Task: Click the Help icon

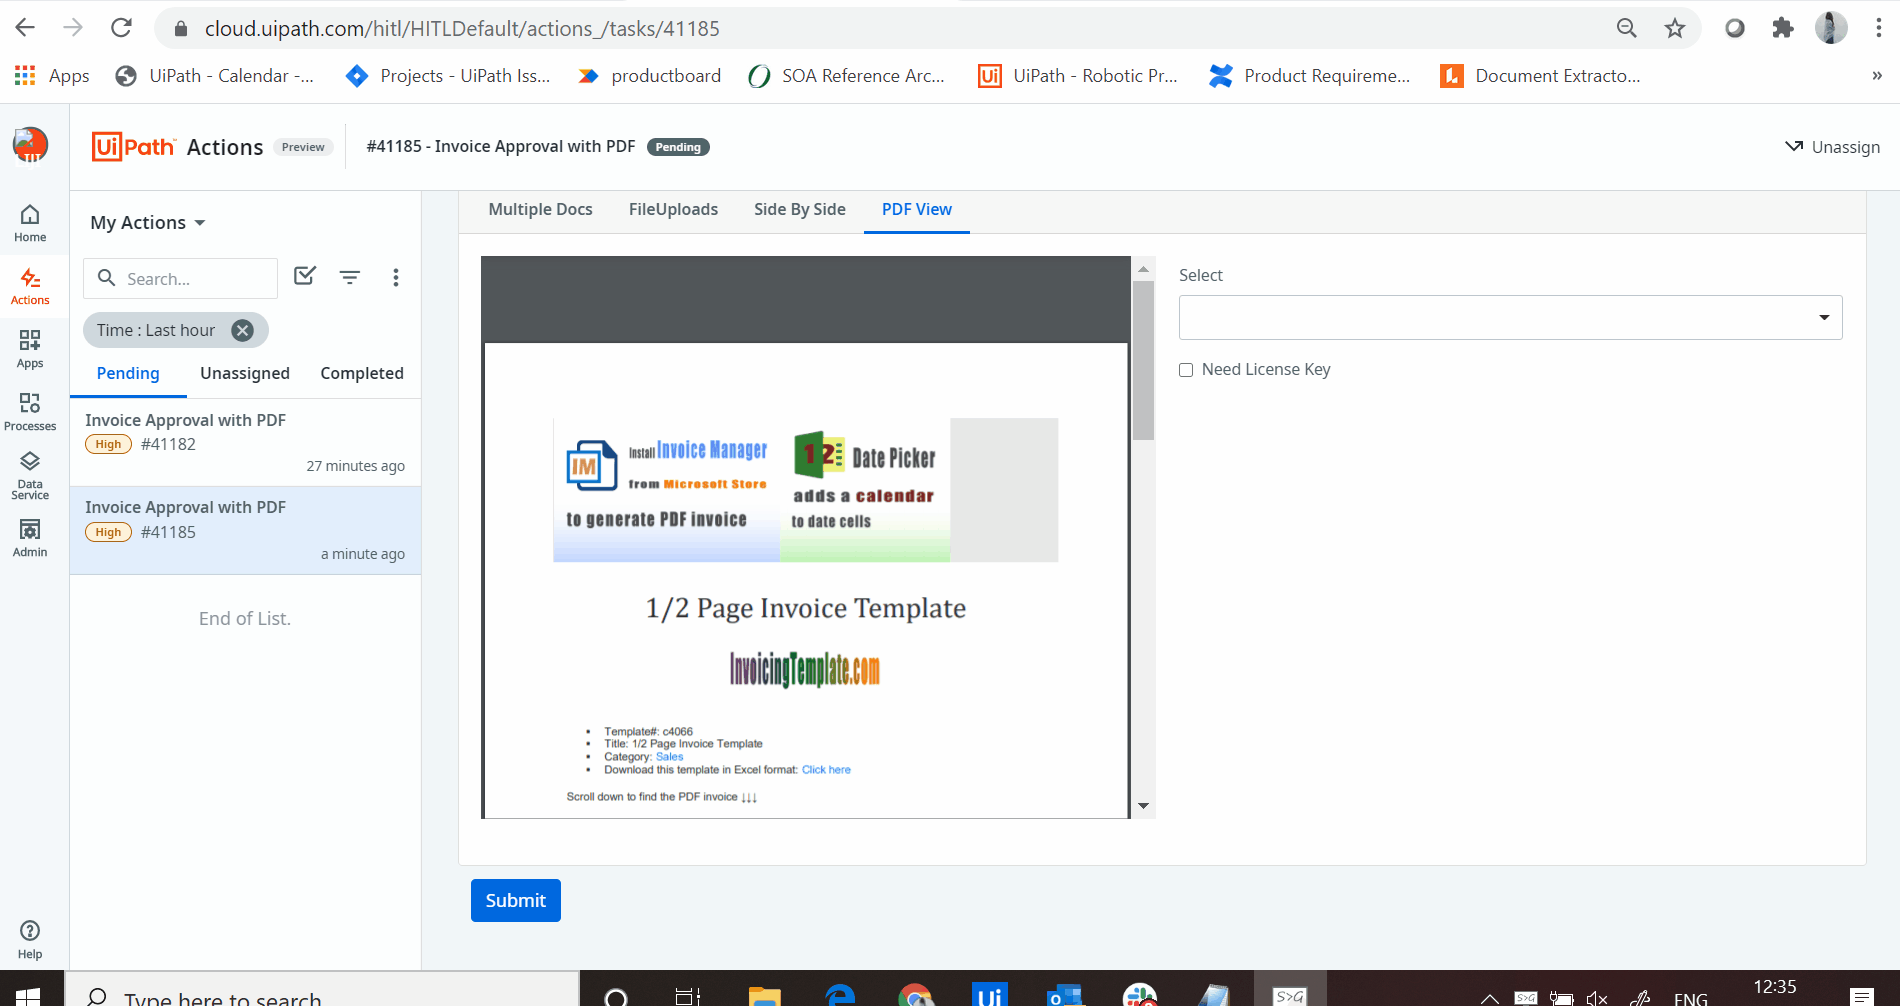Action: [30, 938]
